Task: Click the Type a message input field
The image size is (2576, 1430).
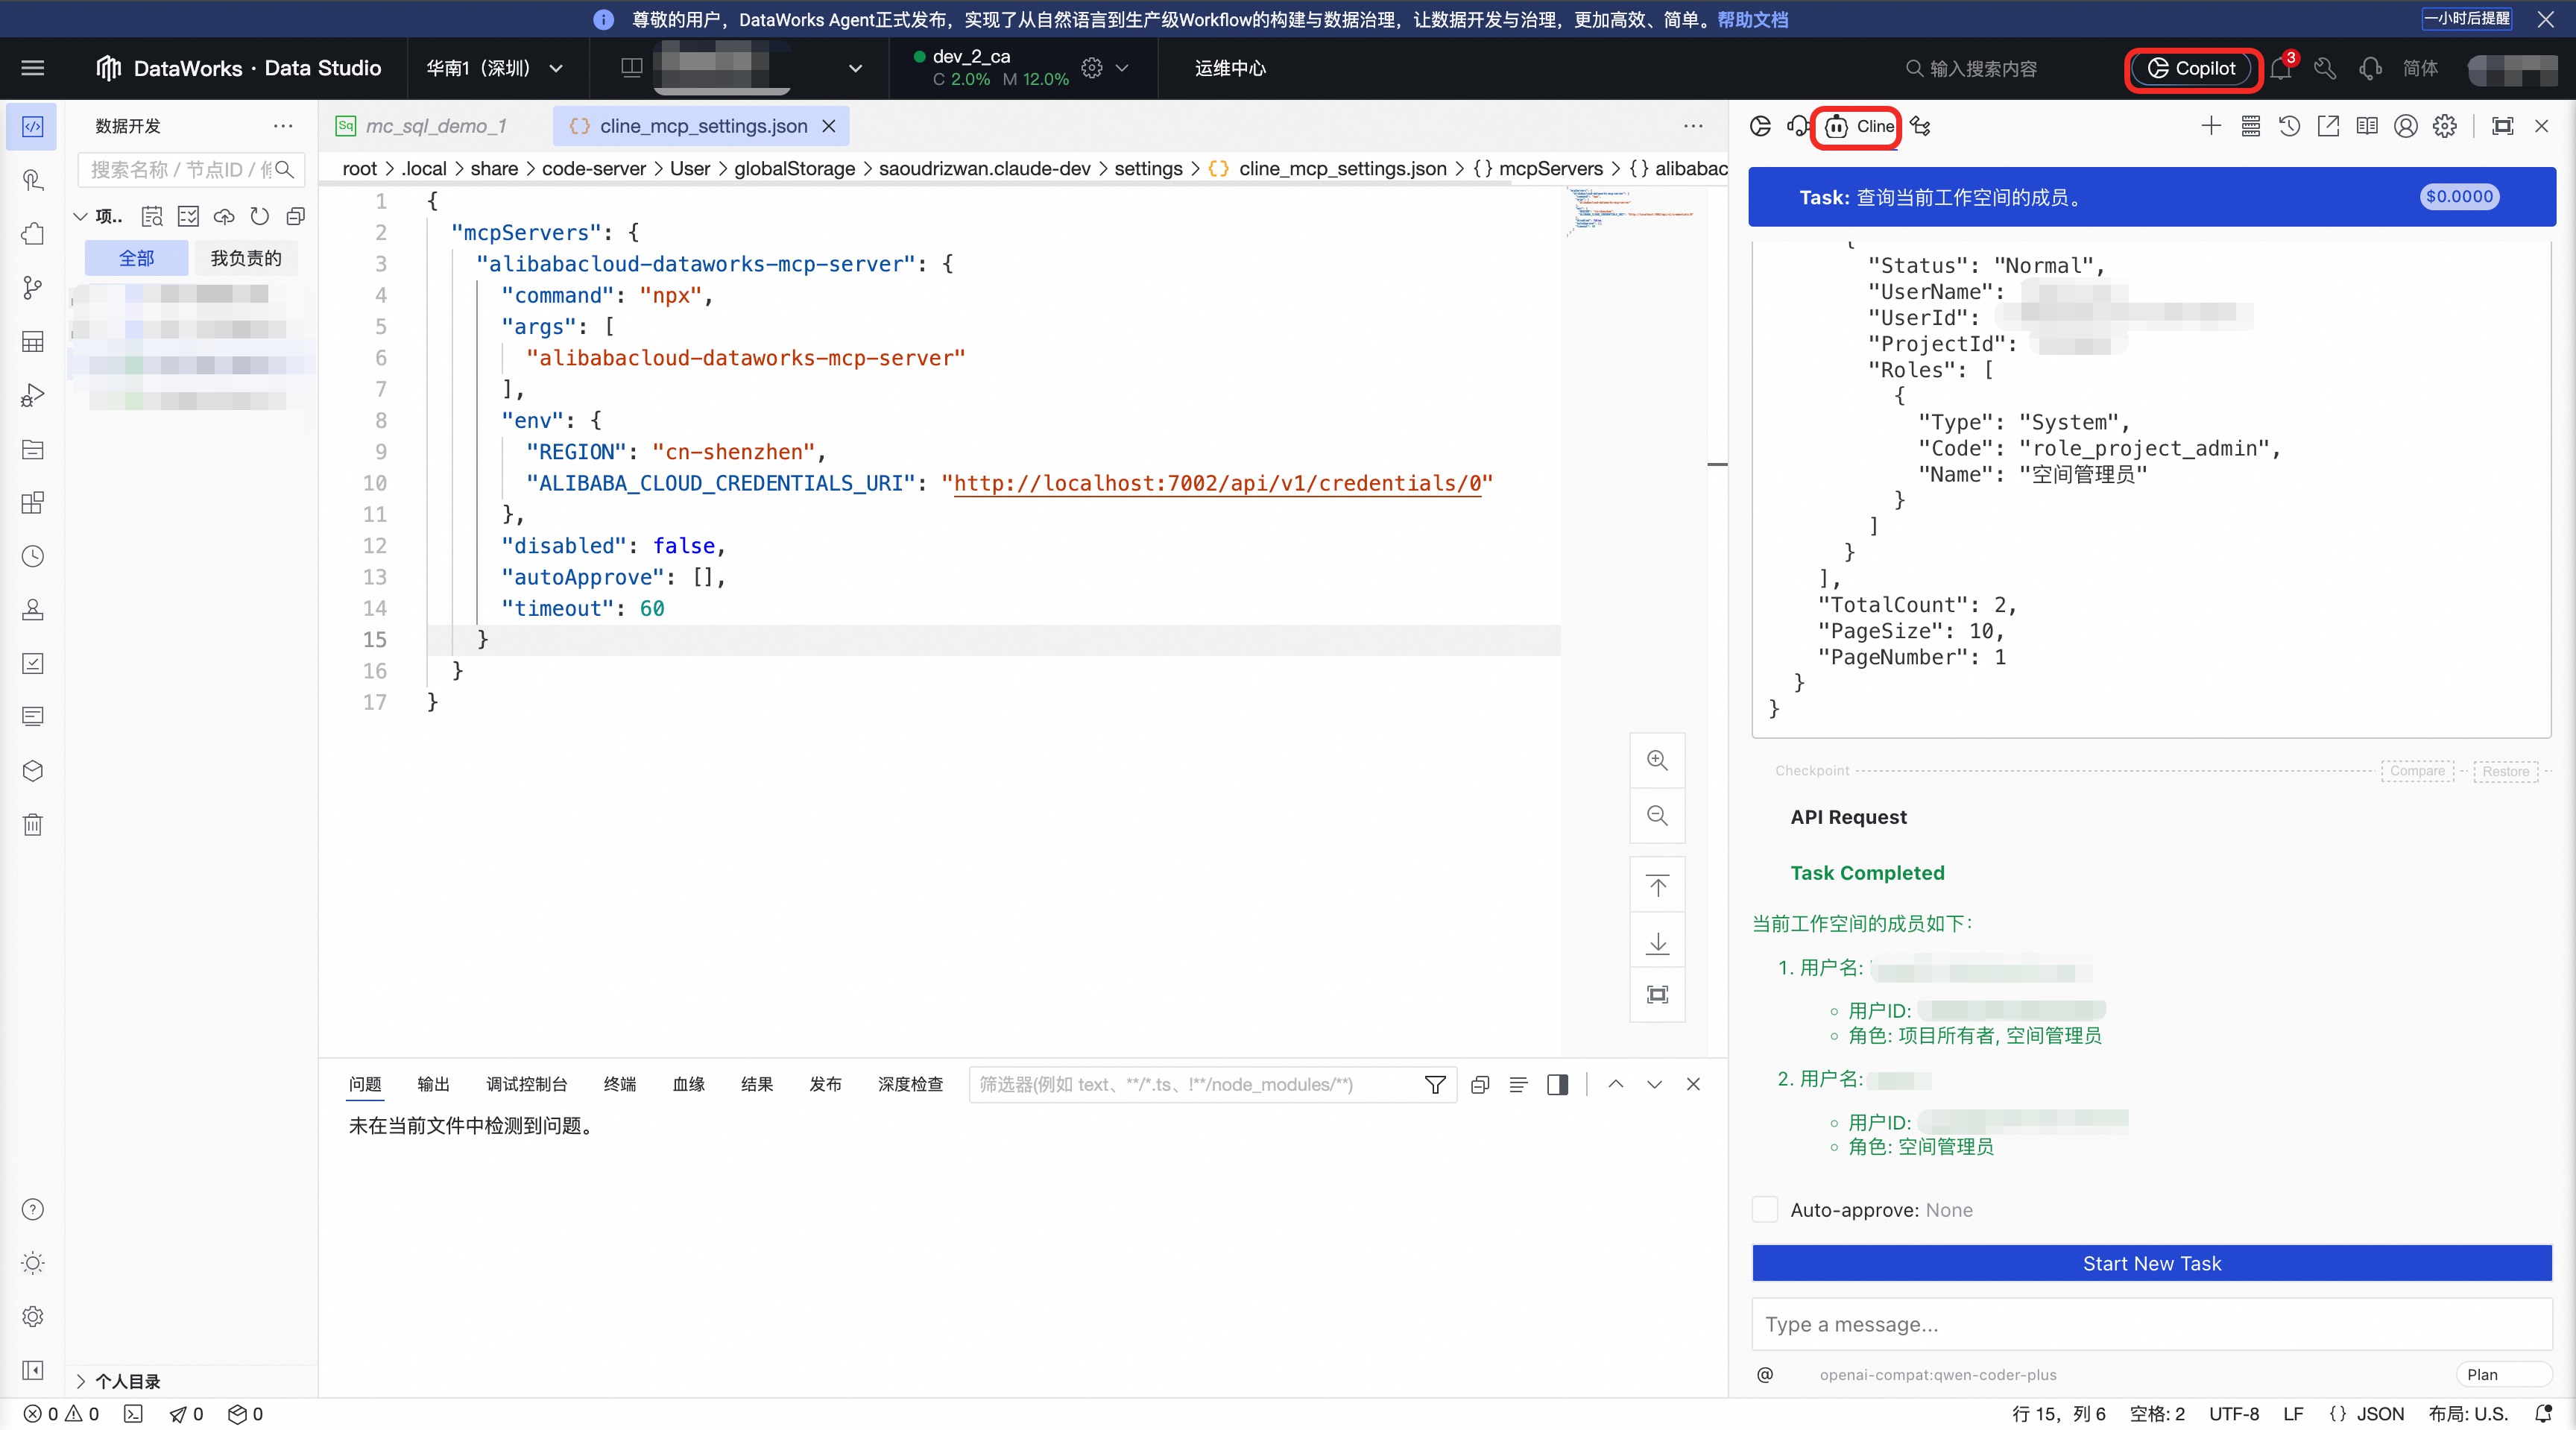Action: point(2151,1324)
